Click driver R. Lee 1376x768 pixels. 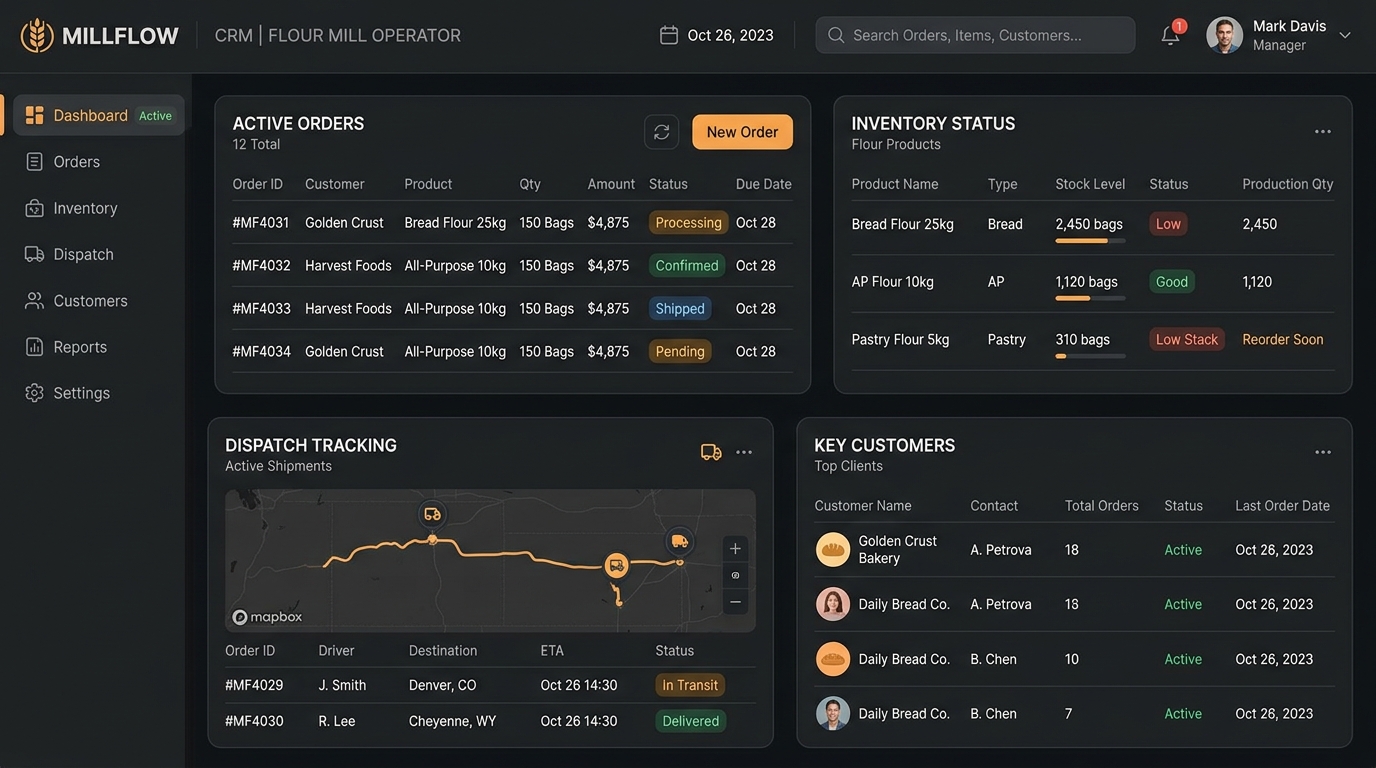click(x=337, y=721)
